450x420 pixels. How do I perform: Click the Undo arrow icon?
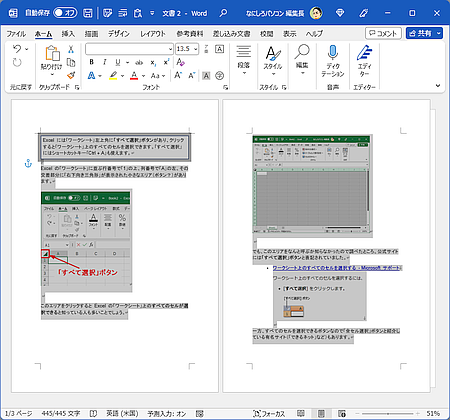17,49
